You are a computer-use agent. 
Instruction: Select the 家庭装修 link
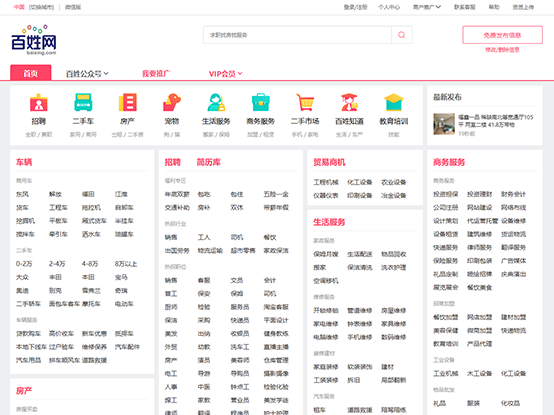click(326, 367)
